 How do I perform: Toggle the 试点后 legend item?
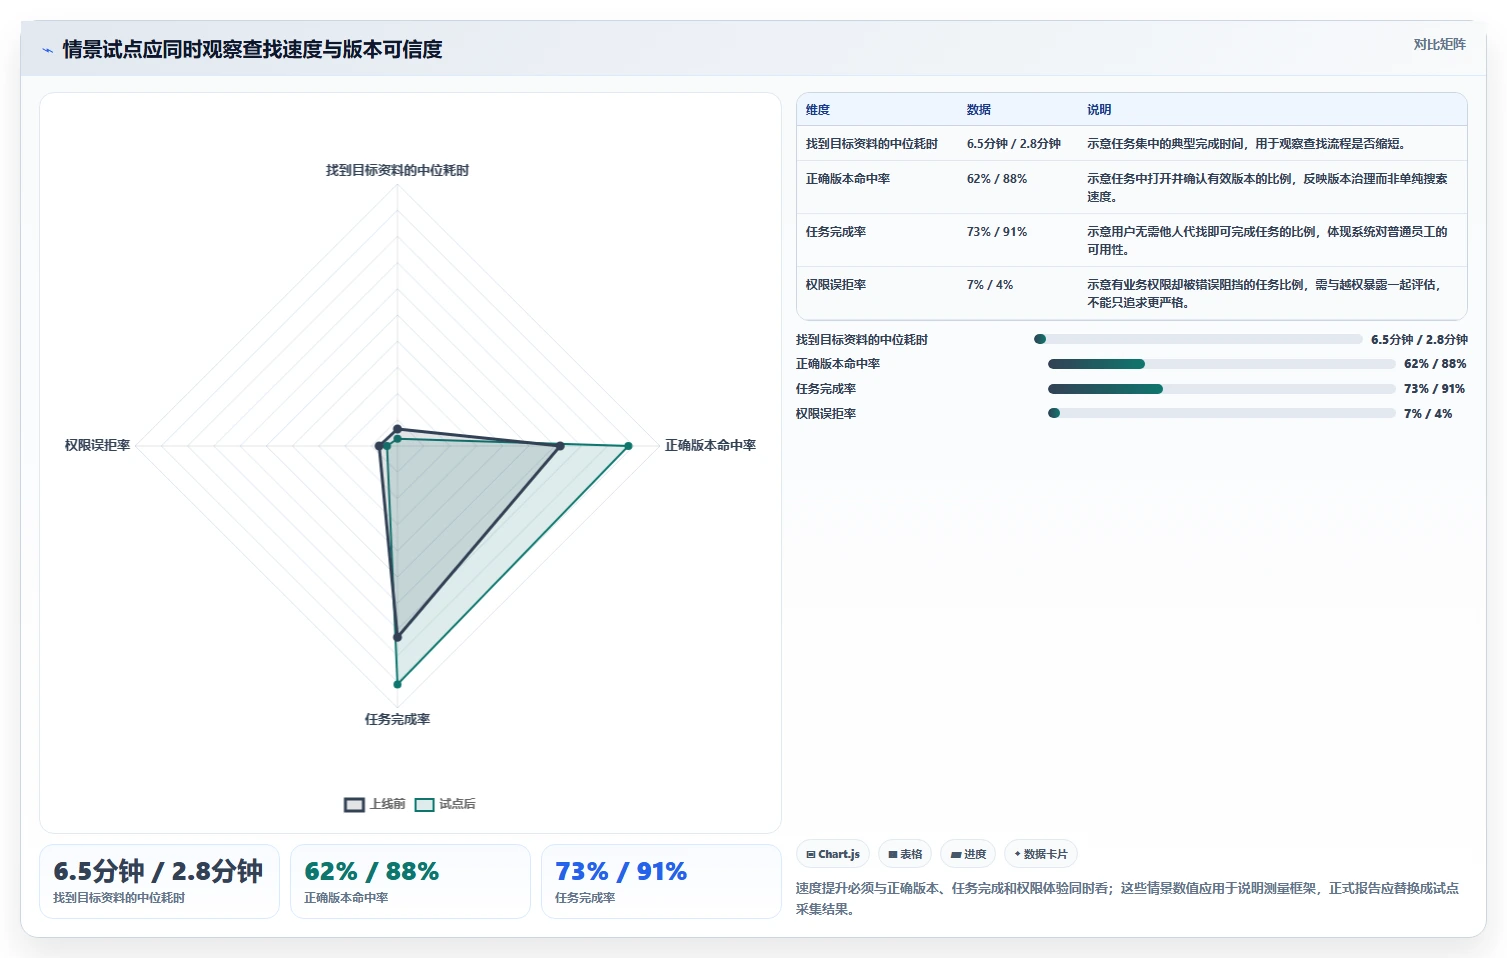point(445,804)
